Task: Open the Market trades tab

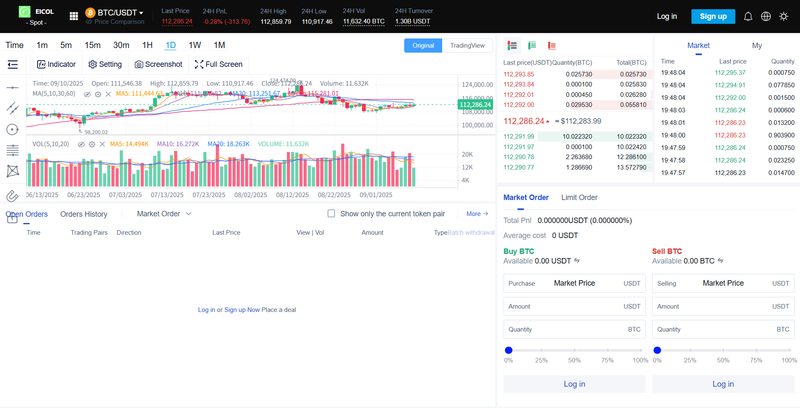Action: pos(698,45)
